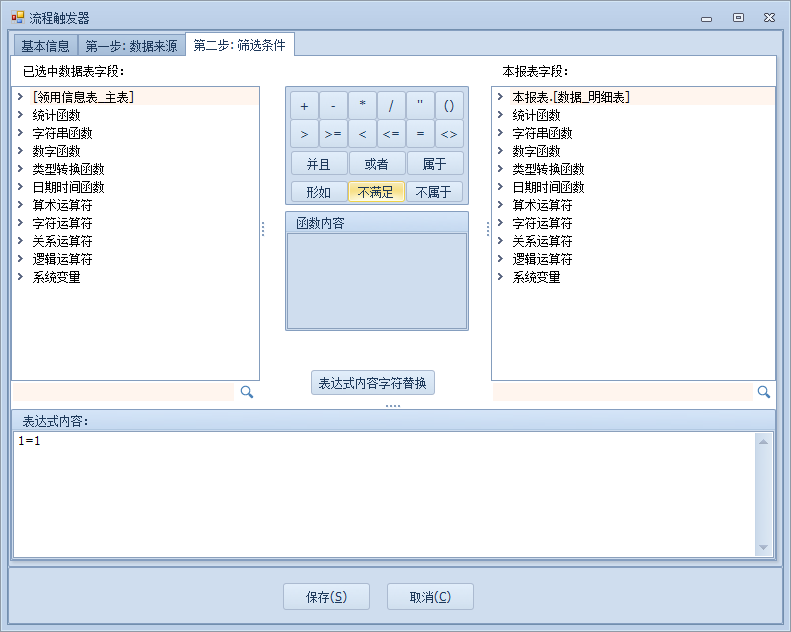
Task: Open the 第一步: 数据来源 tab
Action: [x=131, y=46]
